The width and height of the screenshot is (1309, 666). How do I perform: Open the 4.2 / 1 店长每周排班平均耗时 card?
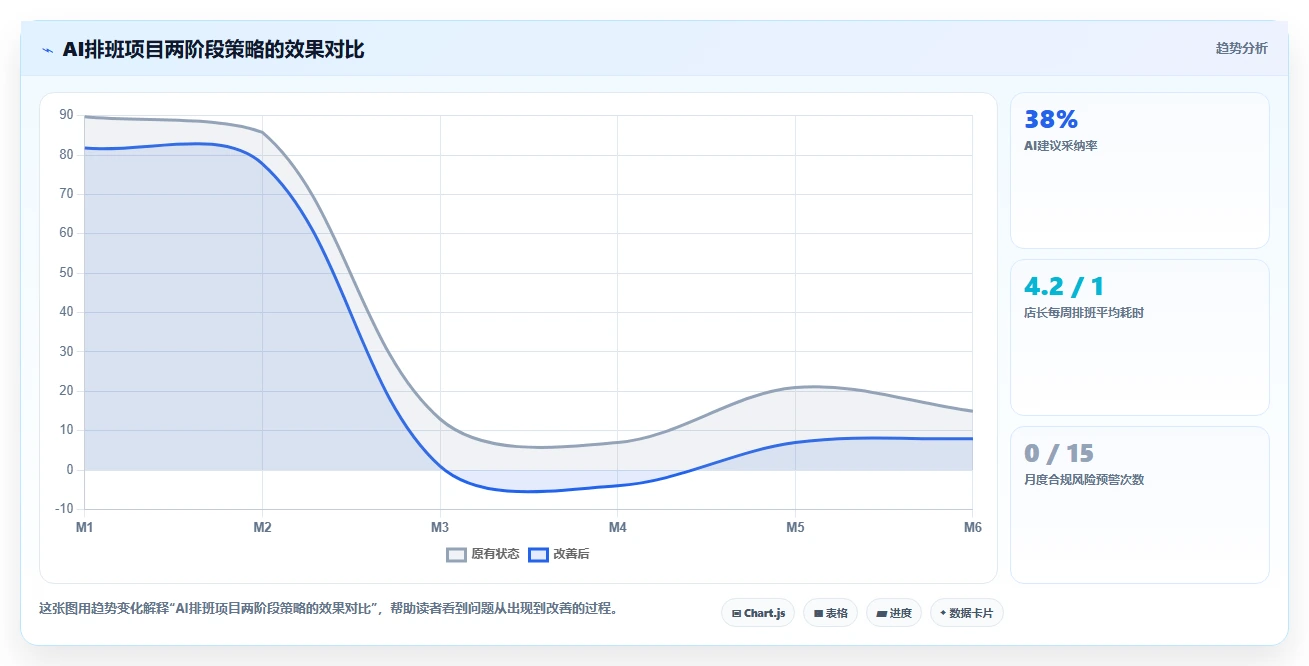coord(1140,337)
